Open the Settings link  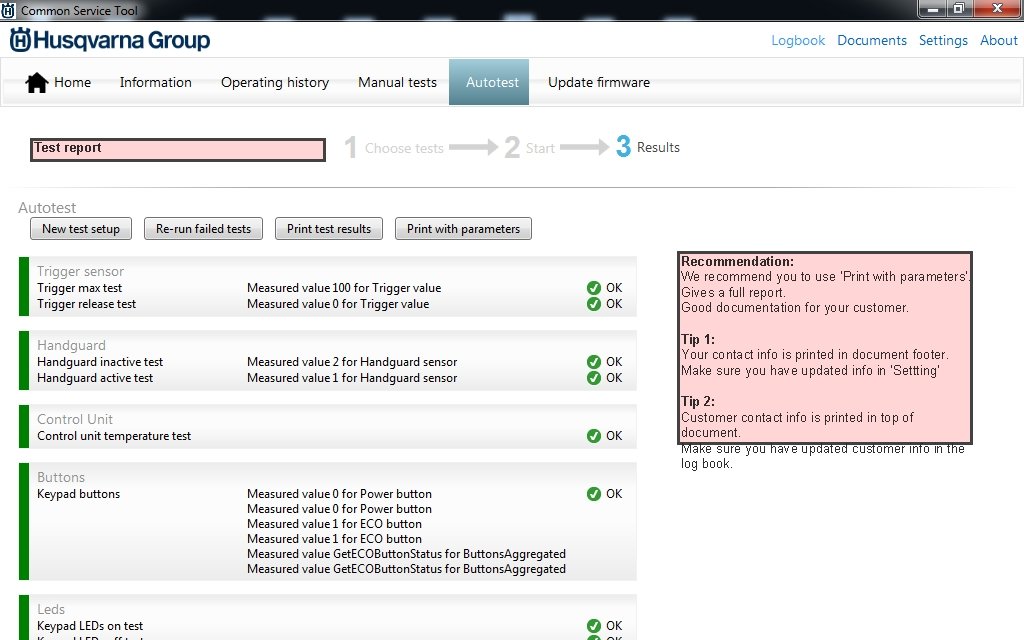(x=943, y=40)
